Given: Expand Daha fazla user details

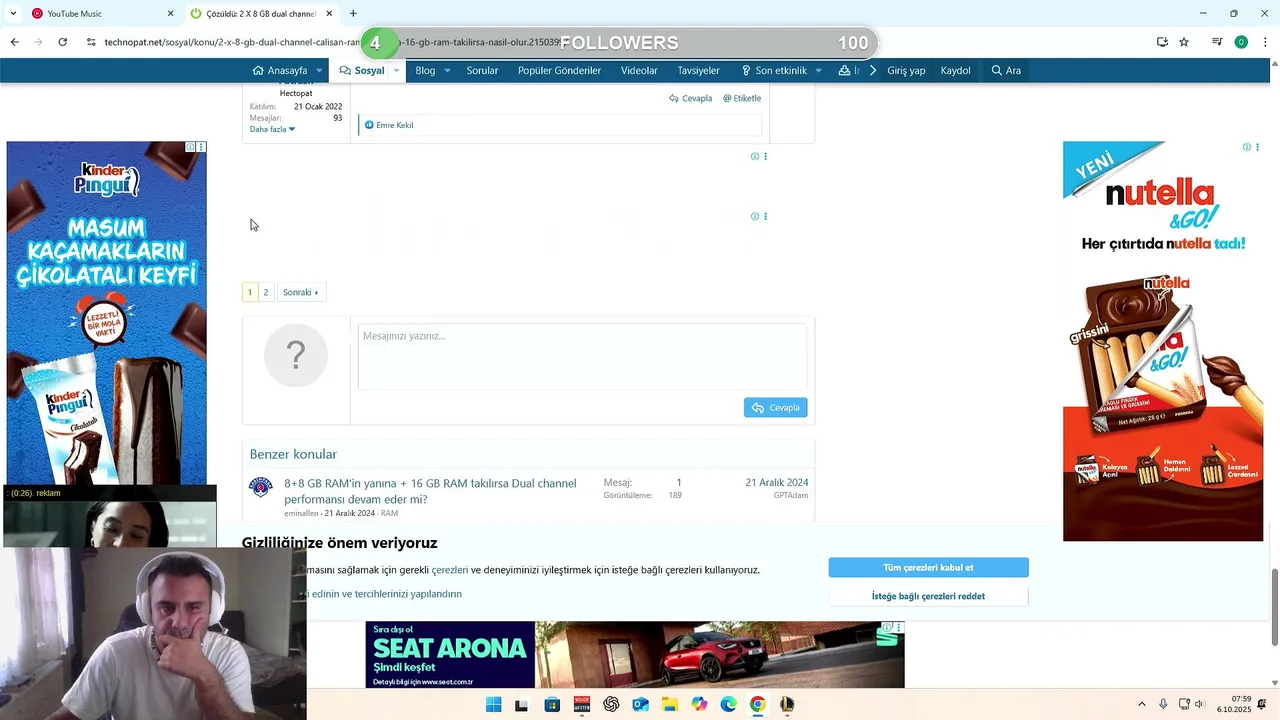Looking at the screenshot, I should click(x=272, y=129).
